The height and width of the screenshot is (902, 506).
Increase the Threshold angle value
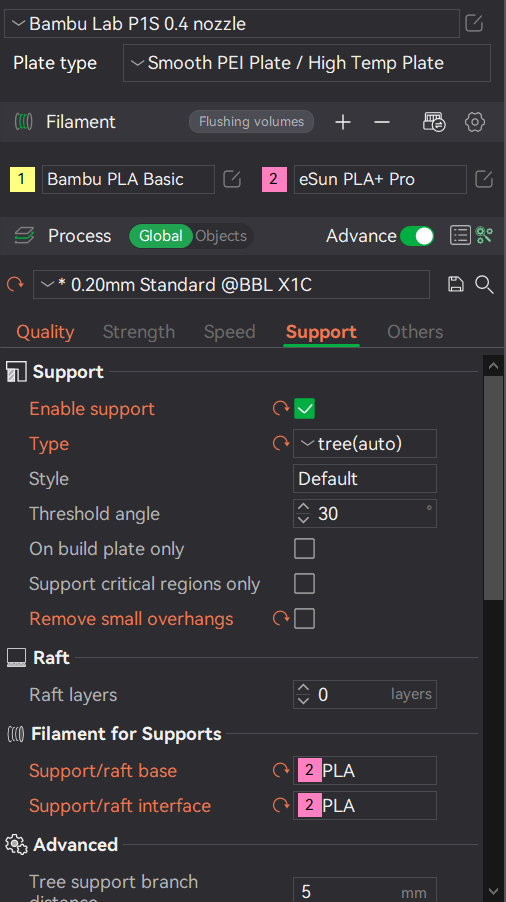[303, 507]
